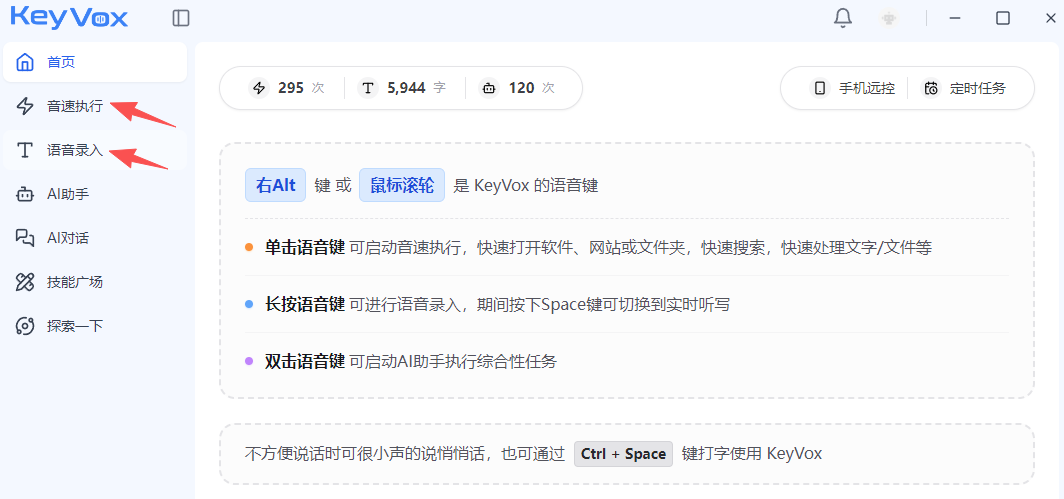Click the 5,944 字 statistic

[x=402, y=88]
